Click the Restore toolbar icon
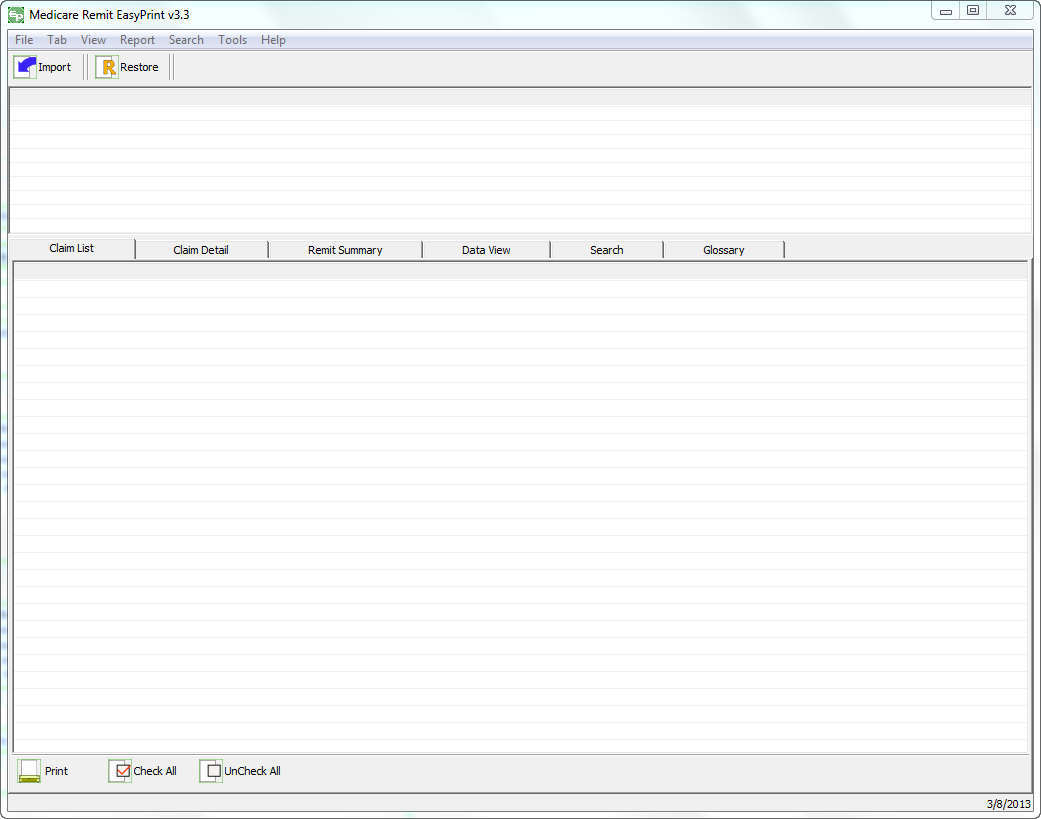The width and height of the screenshot is (1041, 819). 106,66
